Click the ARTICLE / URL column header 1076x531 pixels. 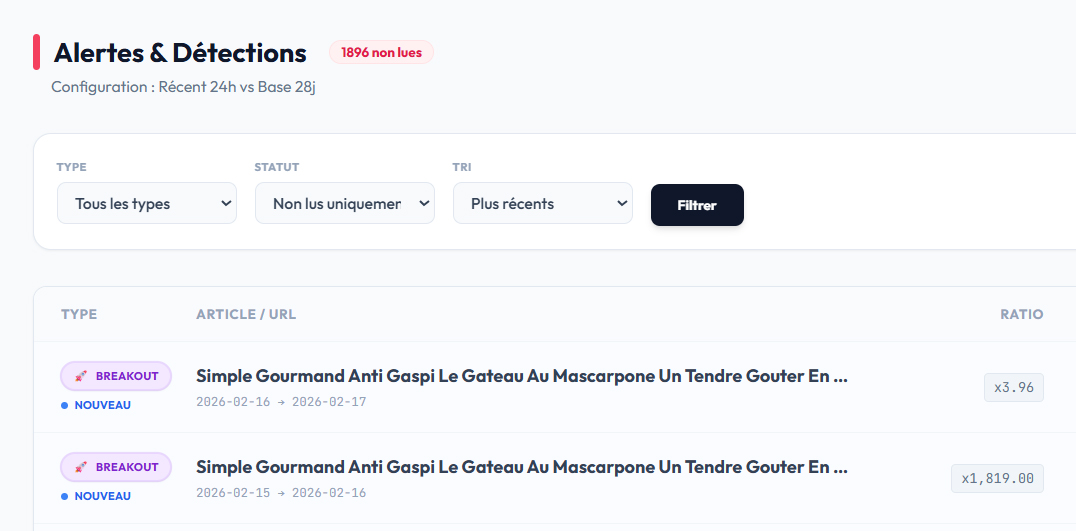click(246, 314)
